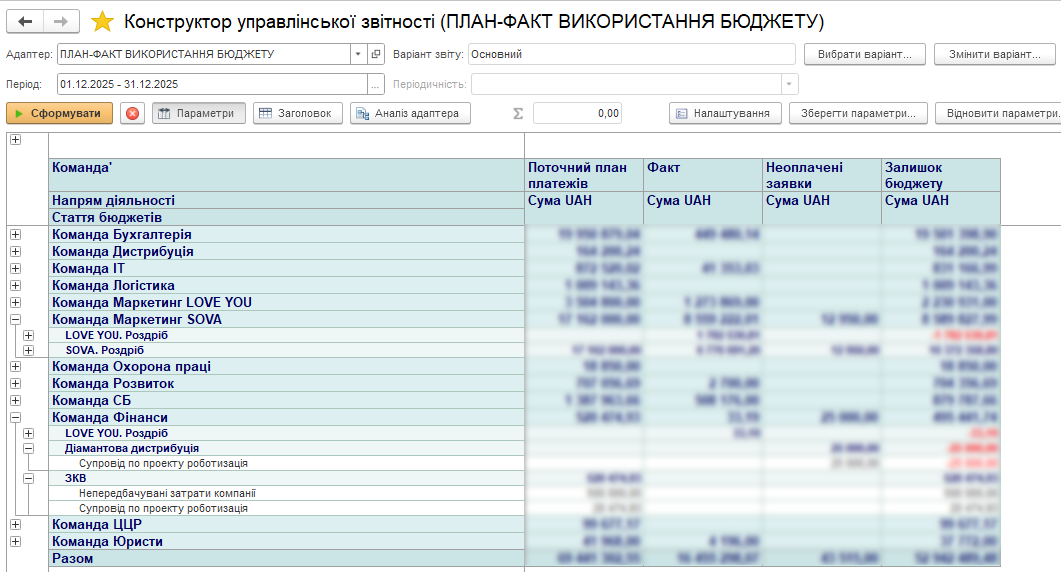Click the Варіант звіту field
This screenshot has height=572, width=1061.
click(x=631, y=54)
